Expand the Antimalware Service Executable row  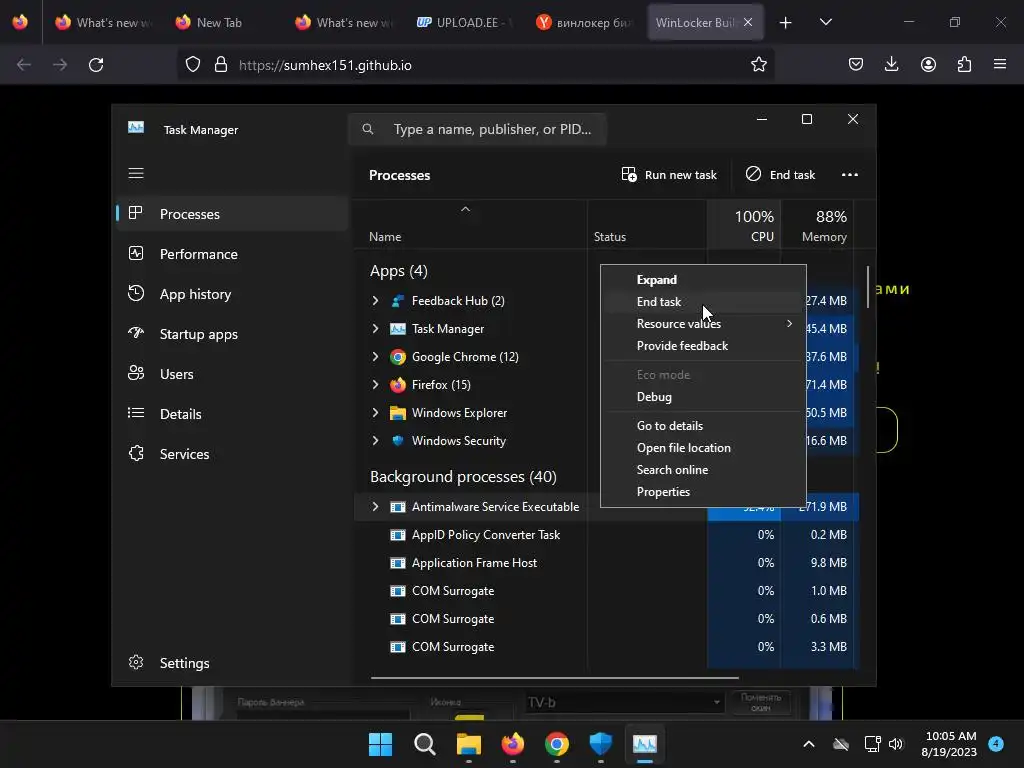click(375, 507)
